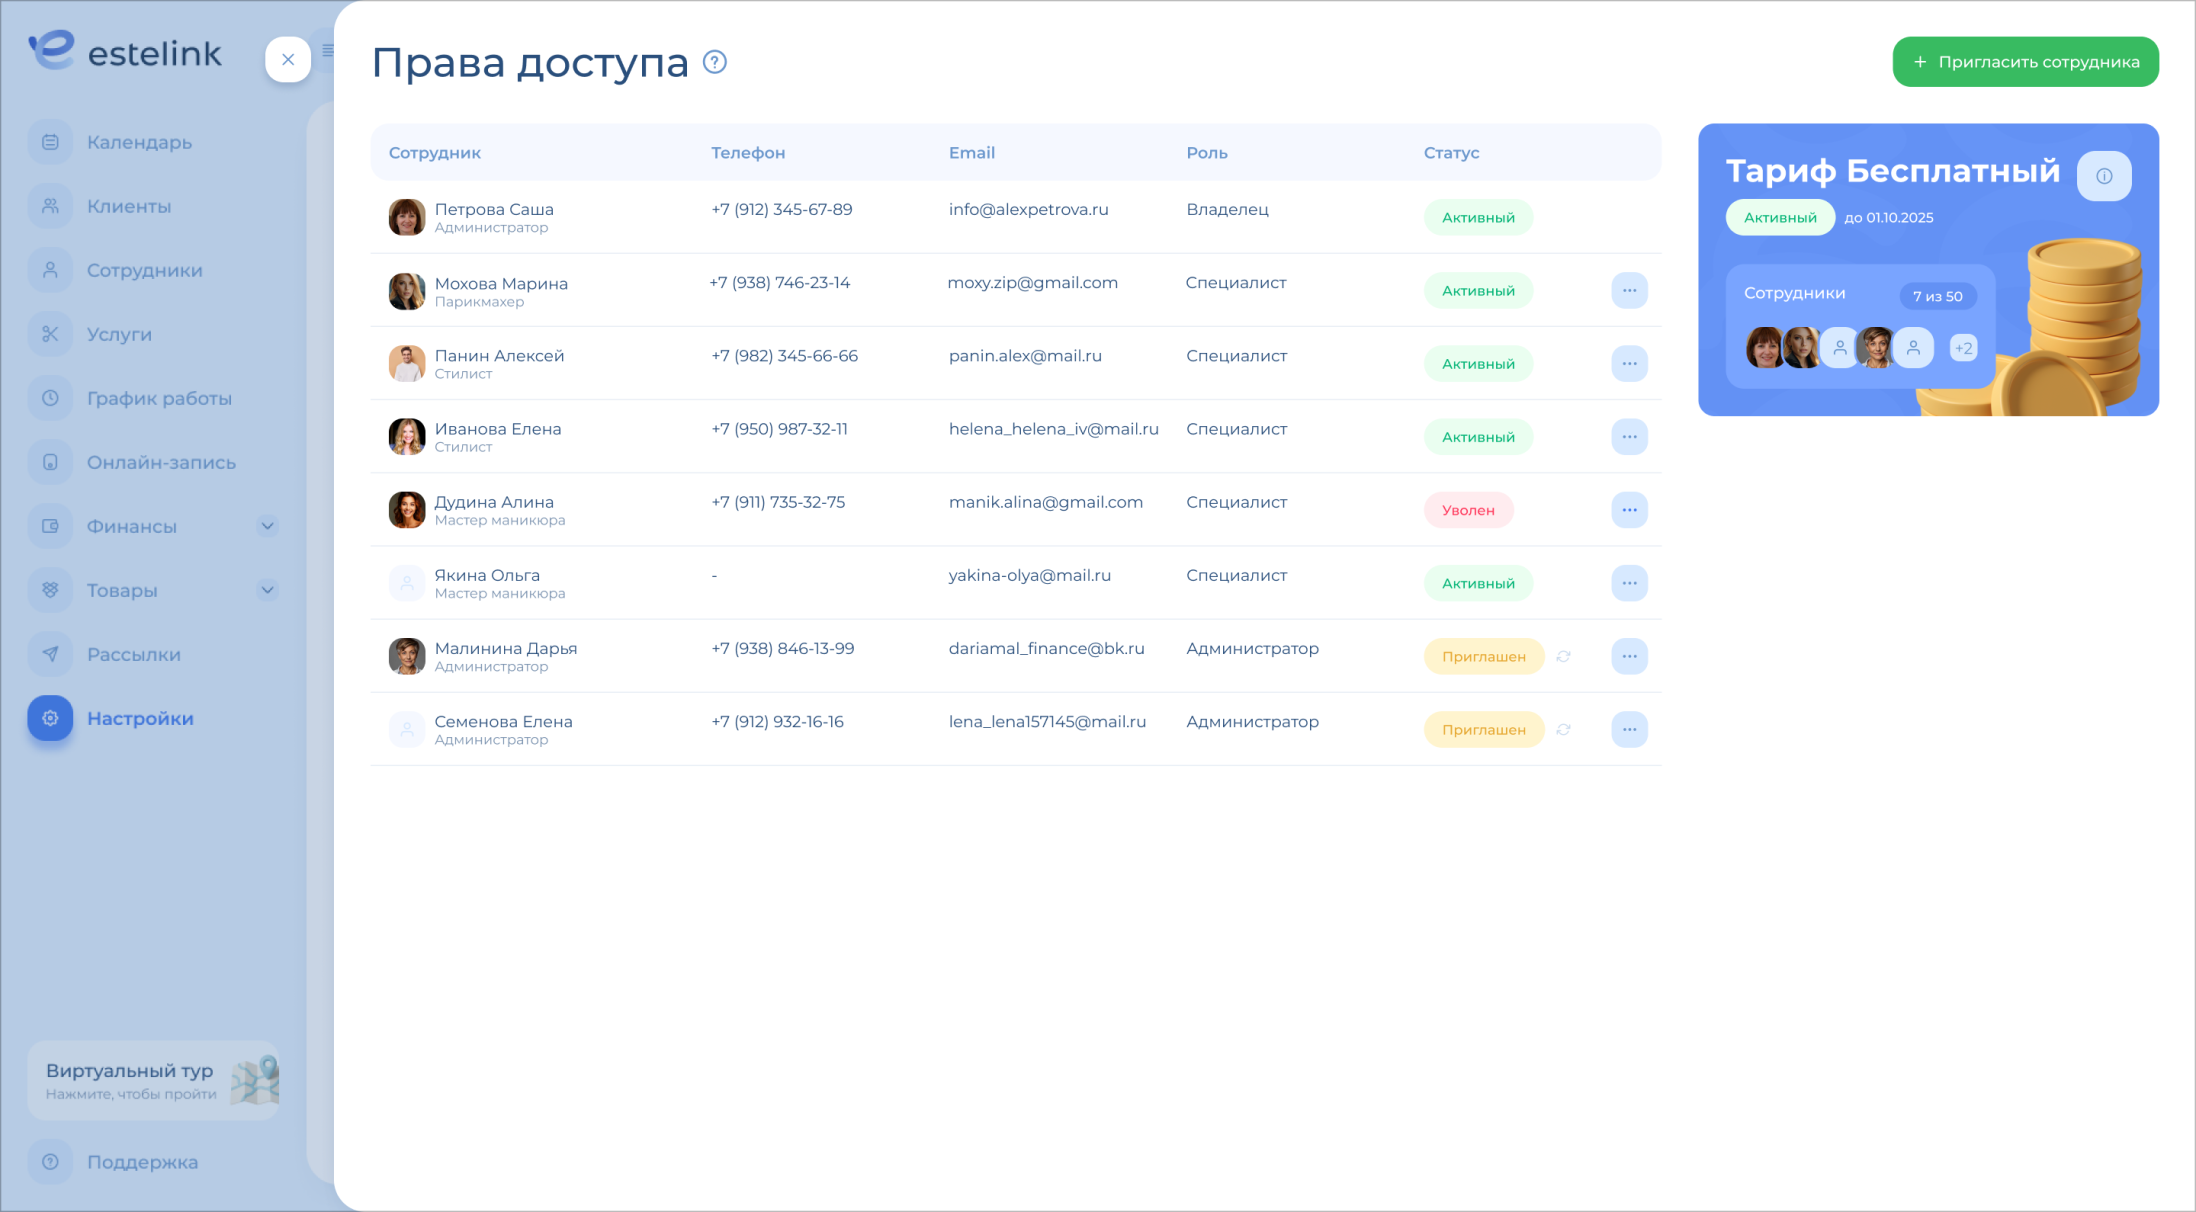Click the Финансы wallet icon
The height and width of the screenshot is (1212, 2196).
pos(50,526)
